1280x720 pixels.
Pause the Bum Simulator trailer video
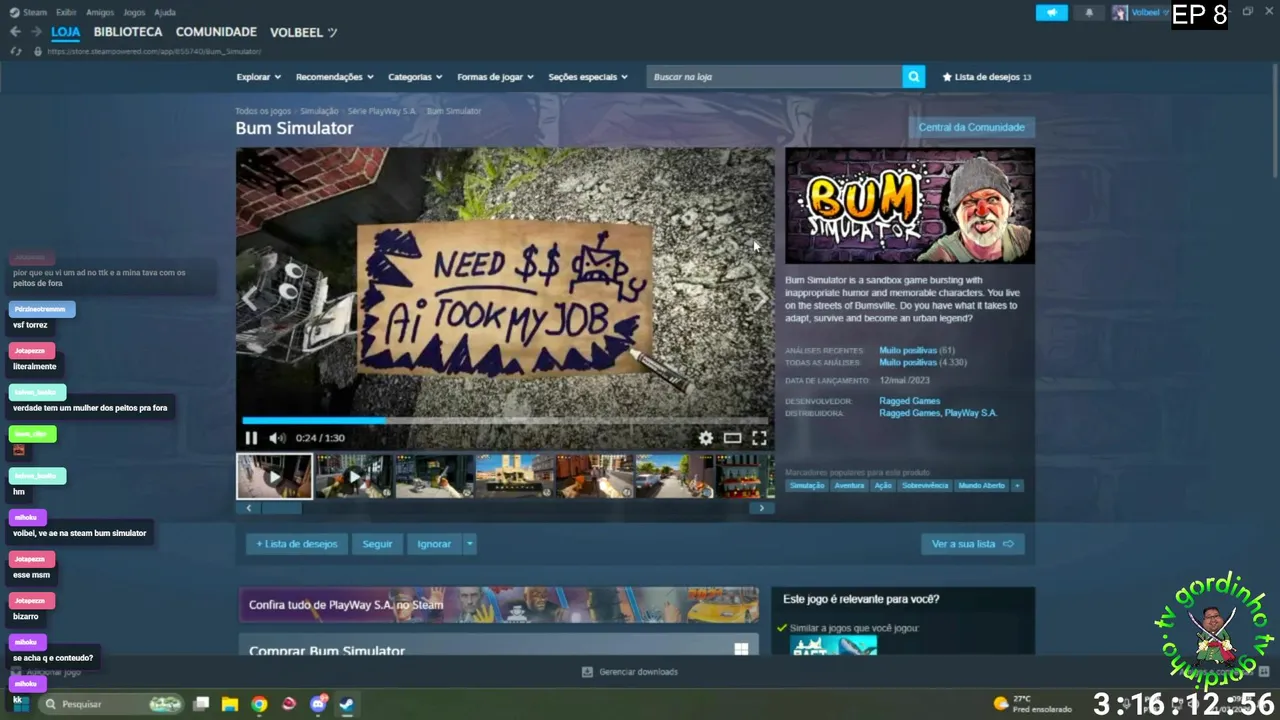tap(251, 438)
